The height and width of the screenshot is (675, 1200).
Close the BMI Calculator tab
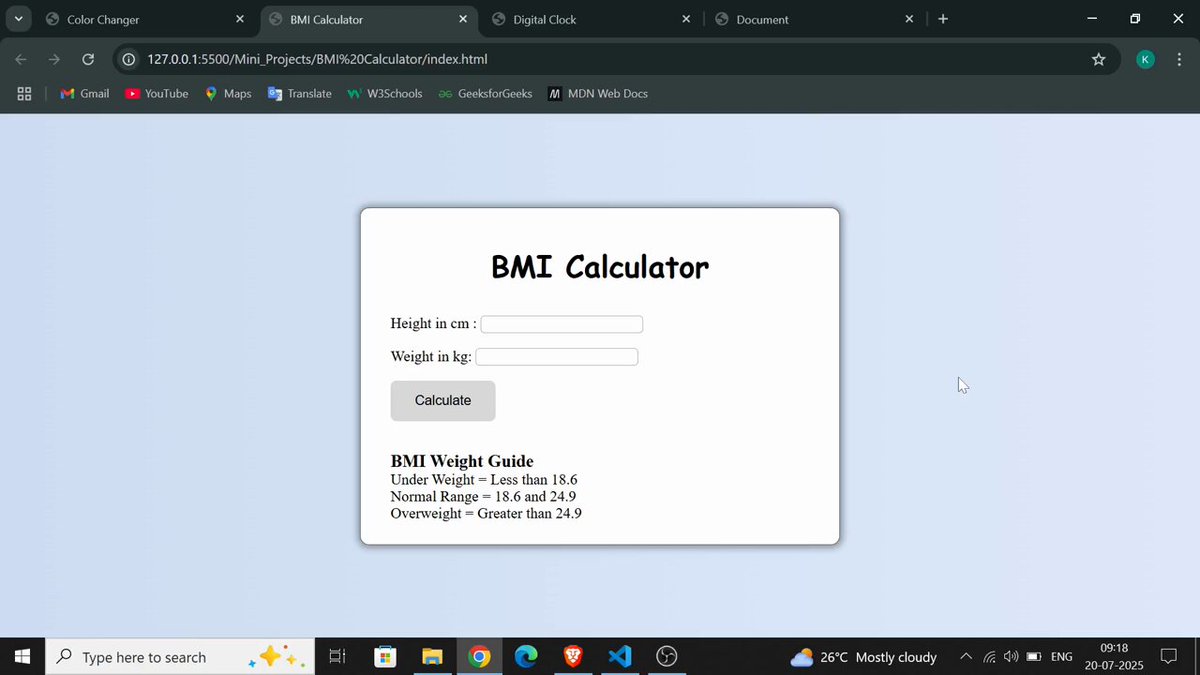463,19
